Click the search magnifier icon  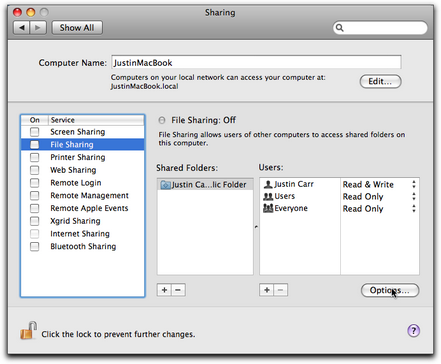click(x=340, y=28)
